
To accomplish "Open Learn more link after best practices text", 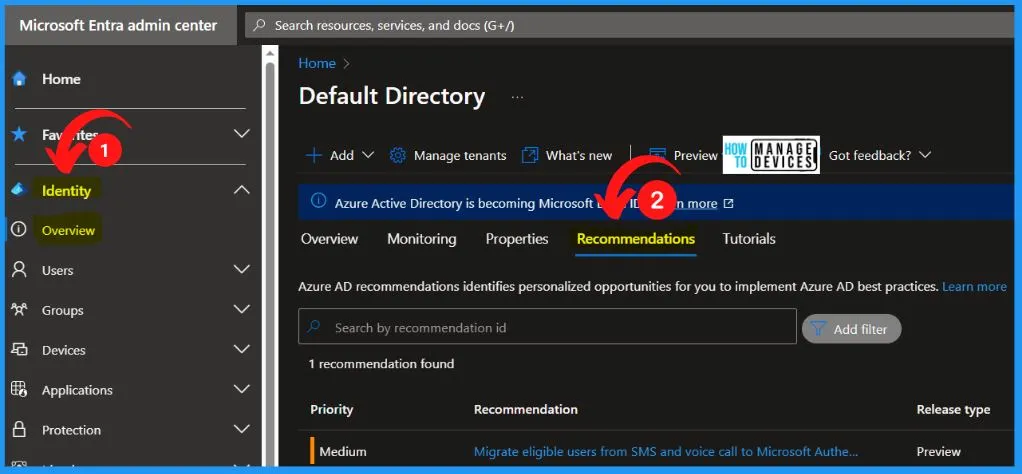I will (x=974, y=286).
